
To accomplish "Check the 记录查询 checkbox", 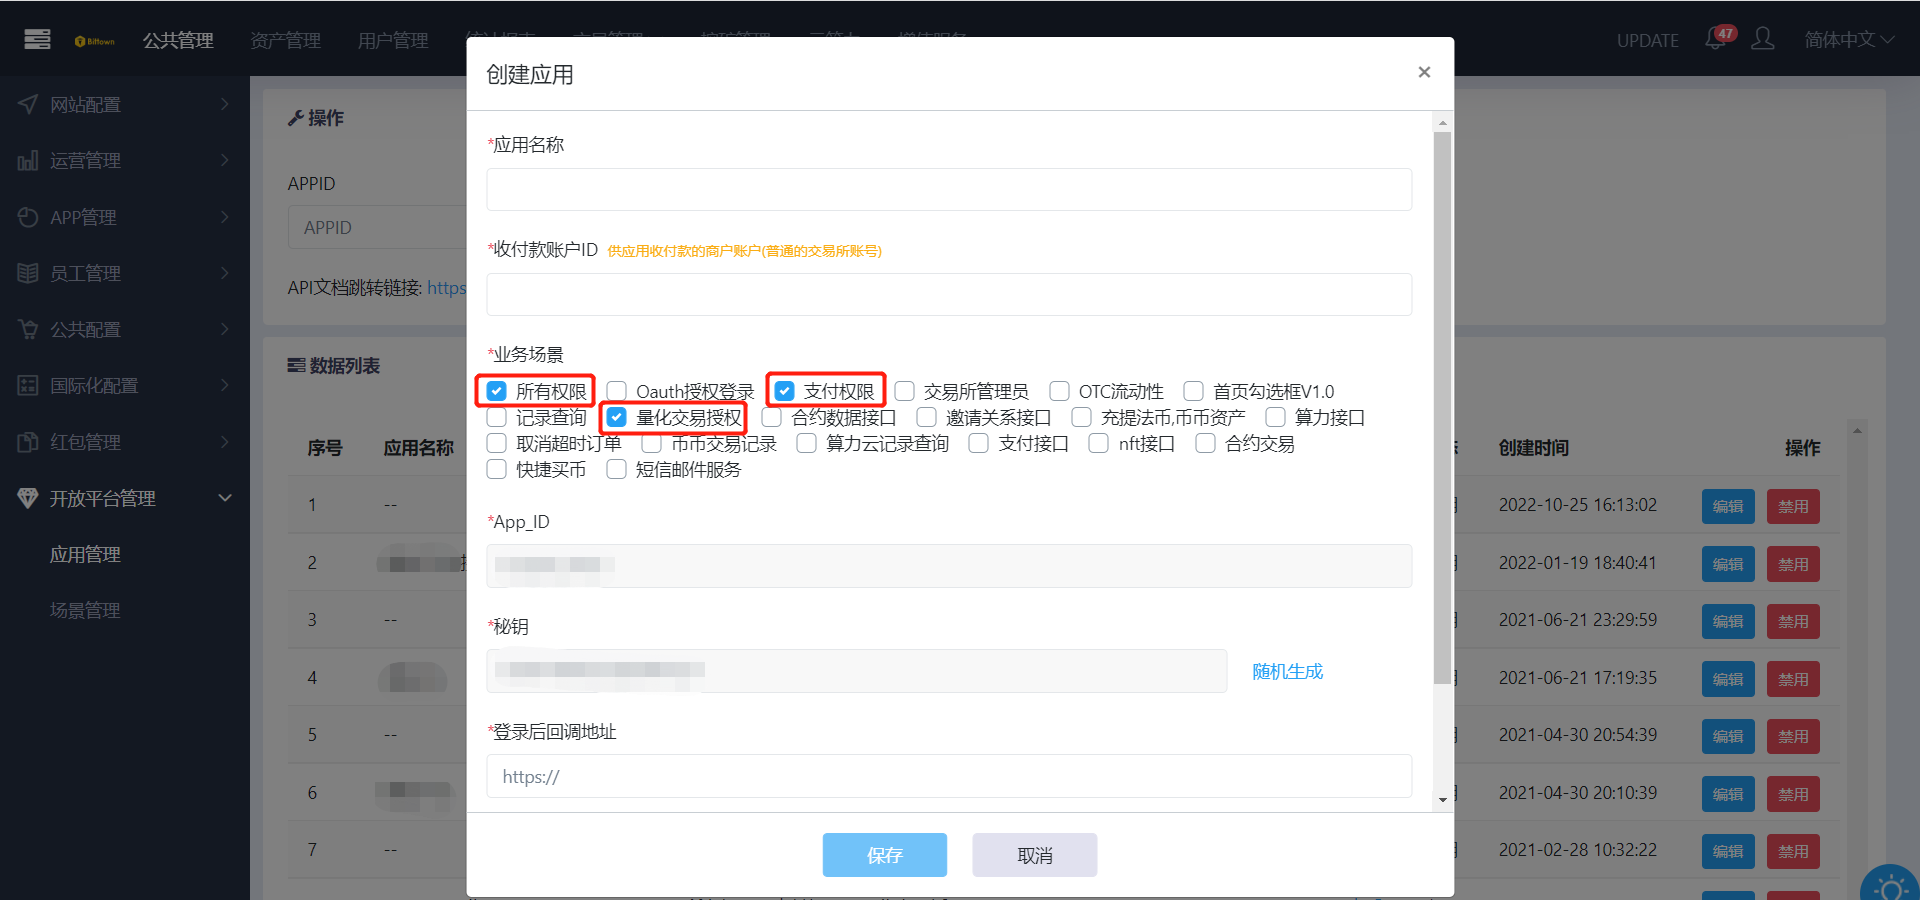I will coord(497,417).
